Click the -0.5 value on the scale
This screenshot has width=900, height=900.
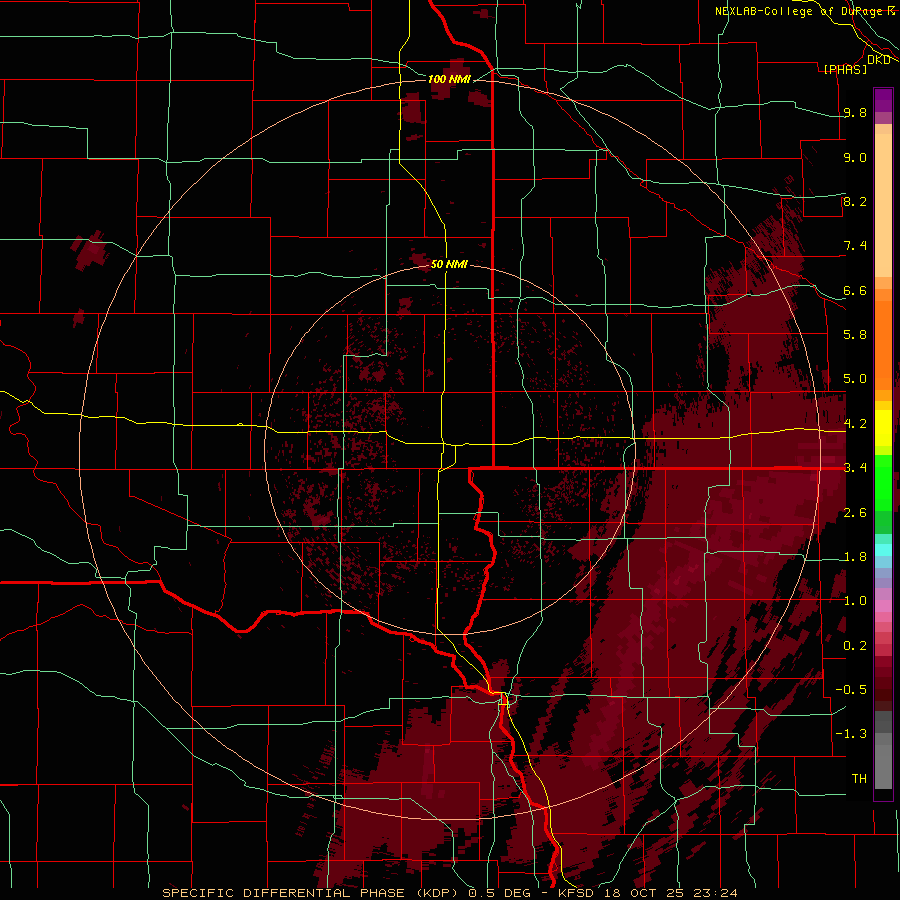click(x=851, y=690)
